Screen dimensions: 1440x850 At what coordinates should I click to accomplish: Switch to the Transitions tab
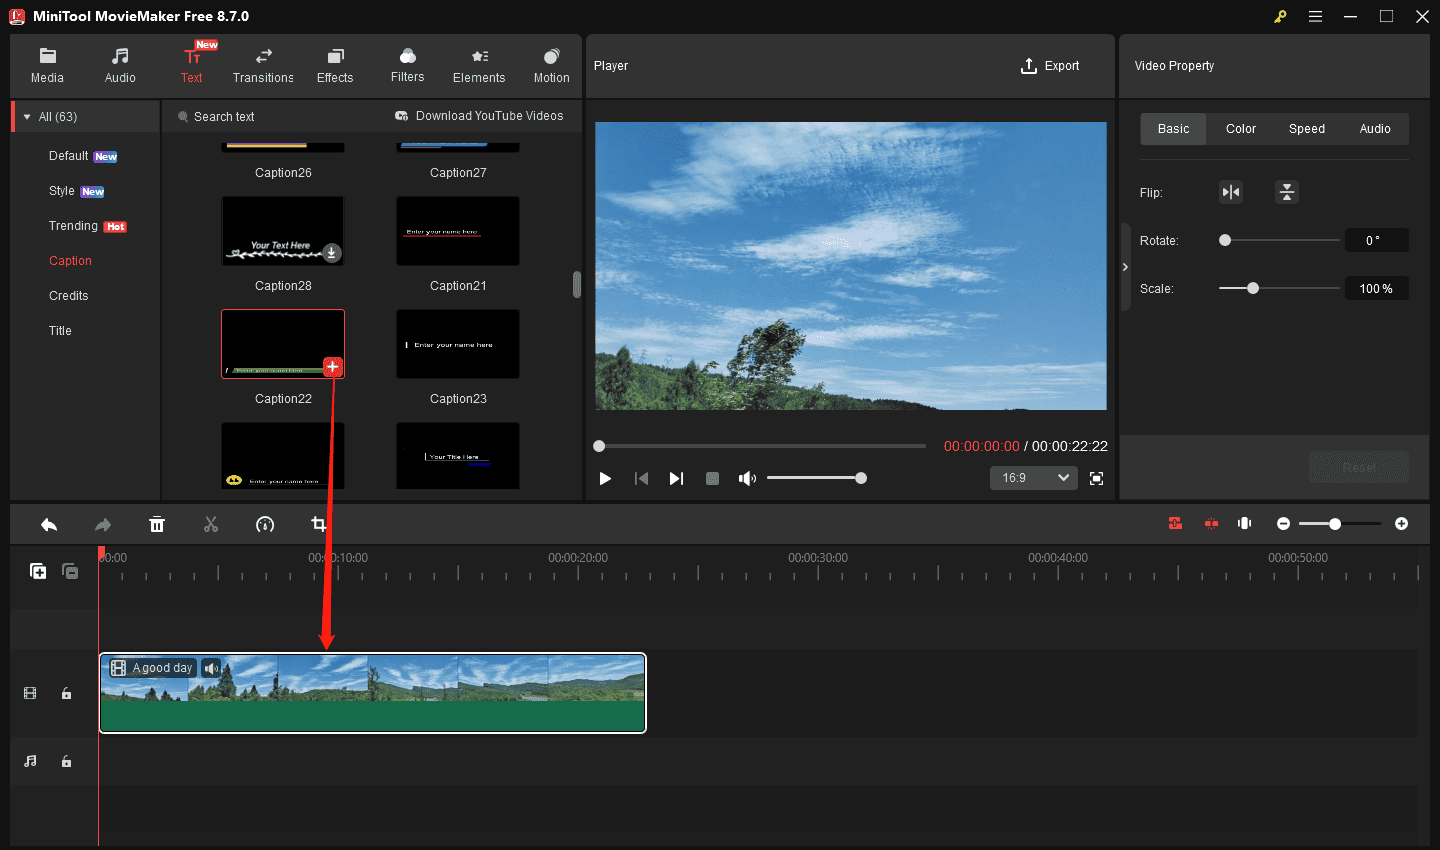pos(263,66)
